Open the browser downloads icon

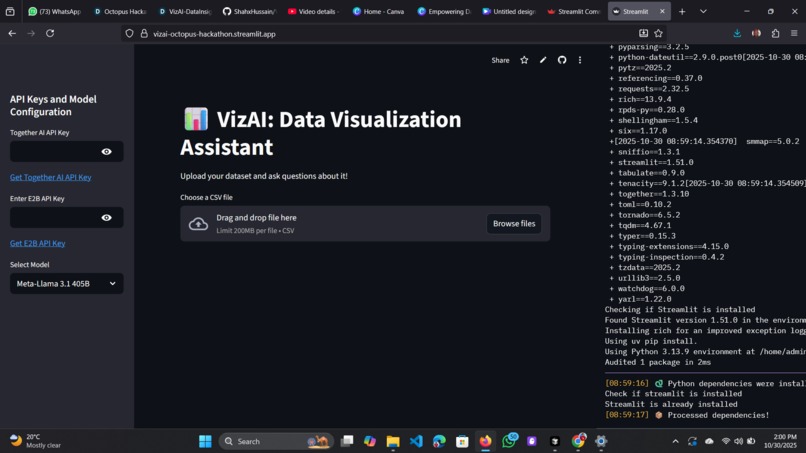(737, 33)
